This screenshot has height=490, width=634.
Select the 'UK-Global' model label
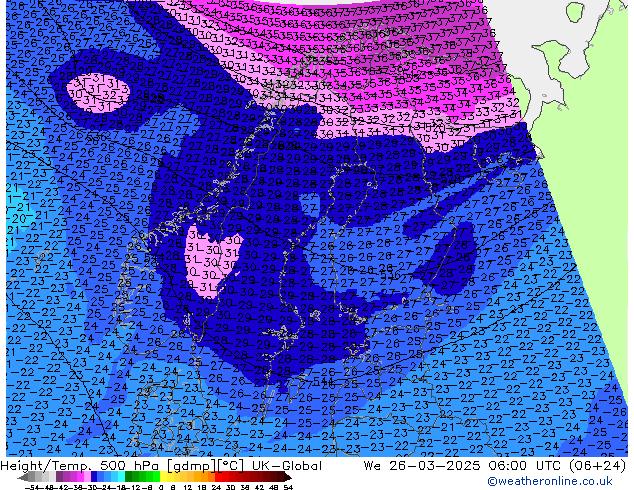[x=287, y=466]
